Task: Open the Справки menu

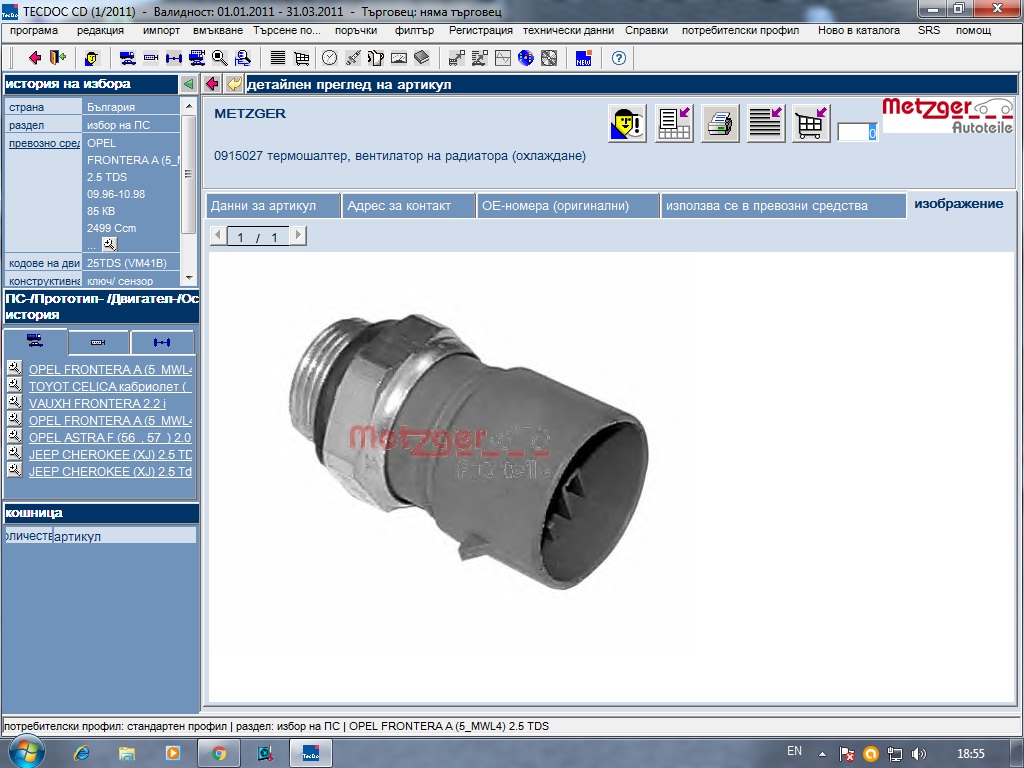Action: click(647, 30)
